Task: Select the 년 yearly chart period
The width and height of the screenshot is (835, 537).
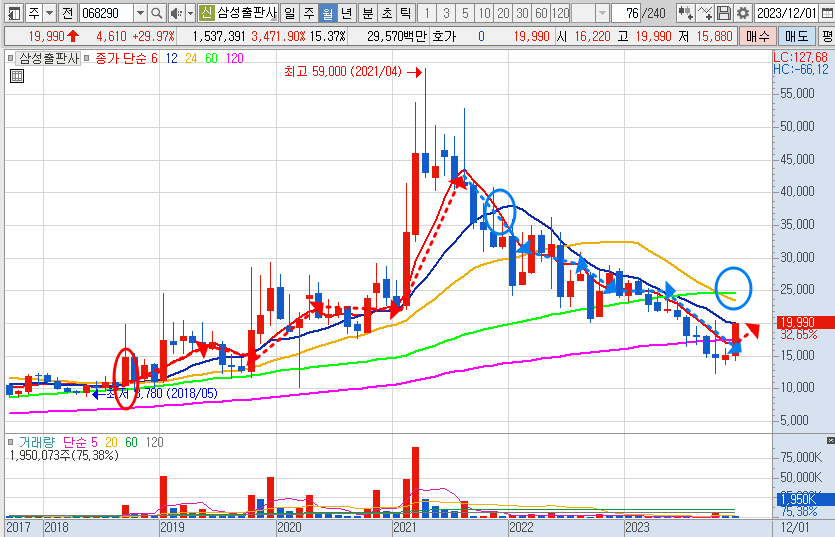Action: coord(347,13)
